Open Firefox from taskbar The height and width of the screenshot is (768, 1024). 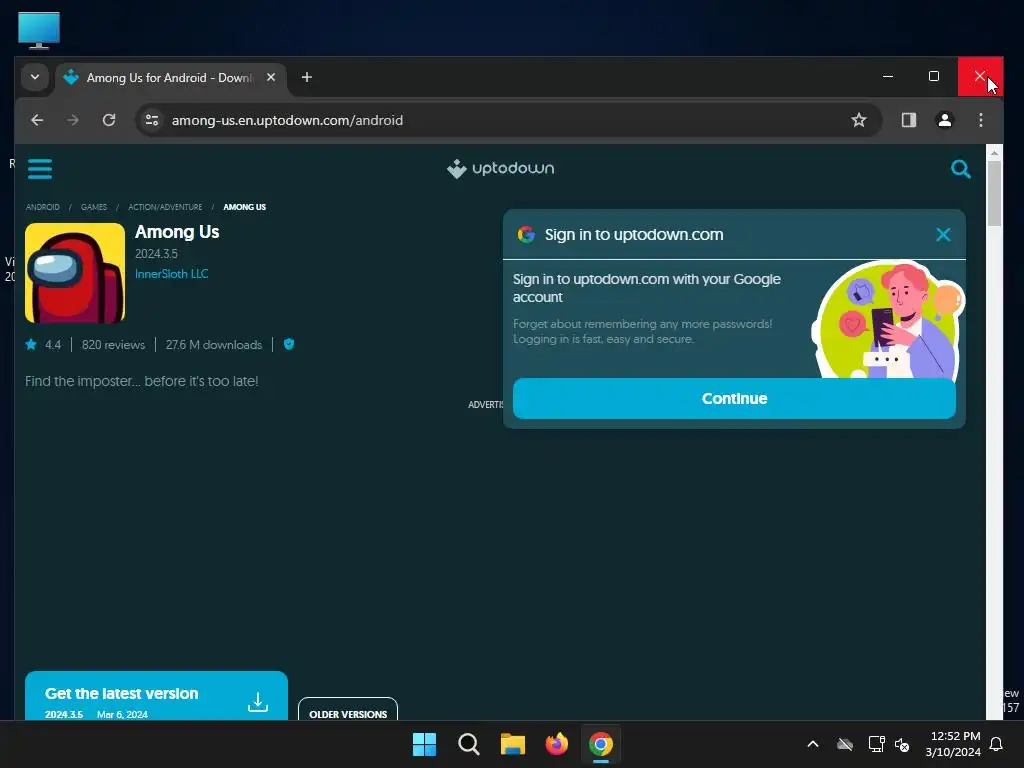click(x=556, y=744)
